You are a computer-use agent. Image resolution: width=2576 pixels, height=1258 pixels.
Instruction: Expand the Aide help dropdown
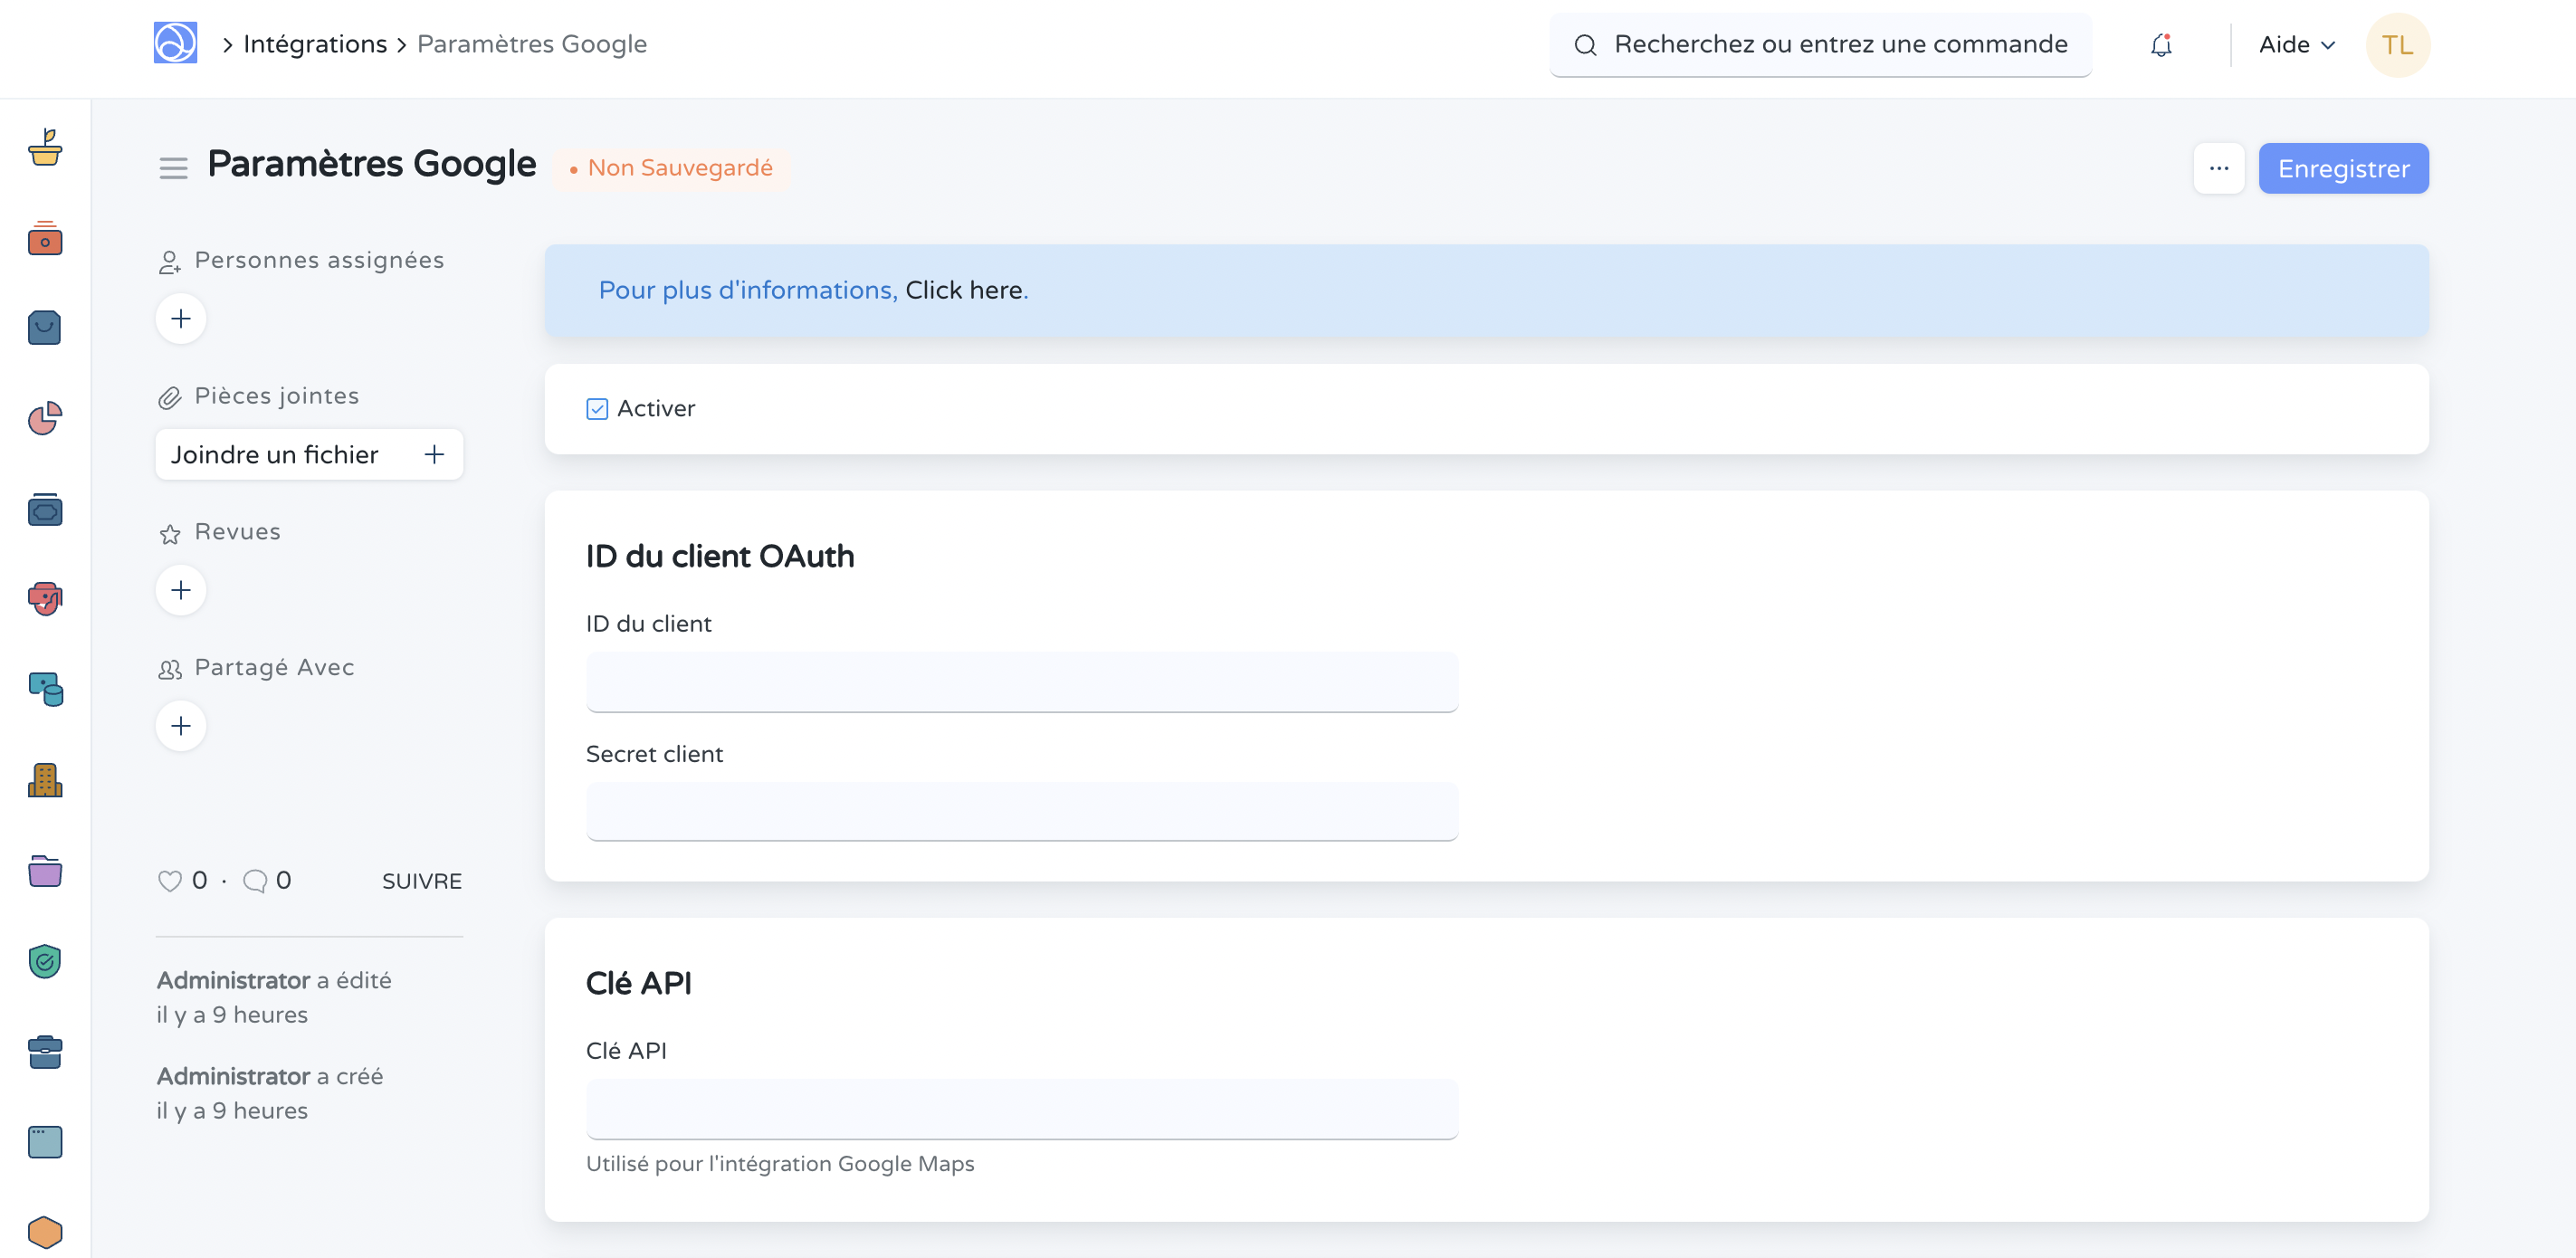coord(2296,45)
